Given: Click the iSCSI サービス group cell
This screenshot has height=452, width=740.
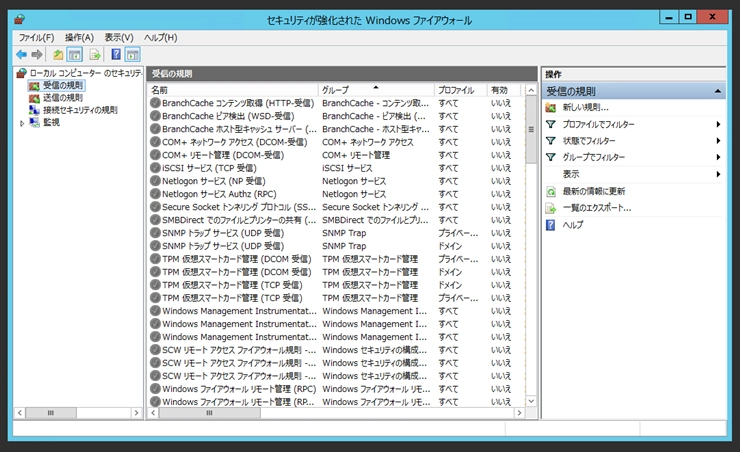Looking at the screenshot, I should tap(347, 168).
